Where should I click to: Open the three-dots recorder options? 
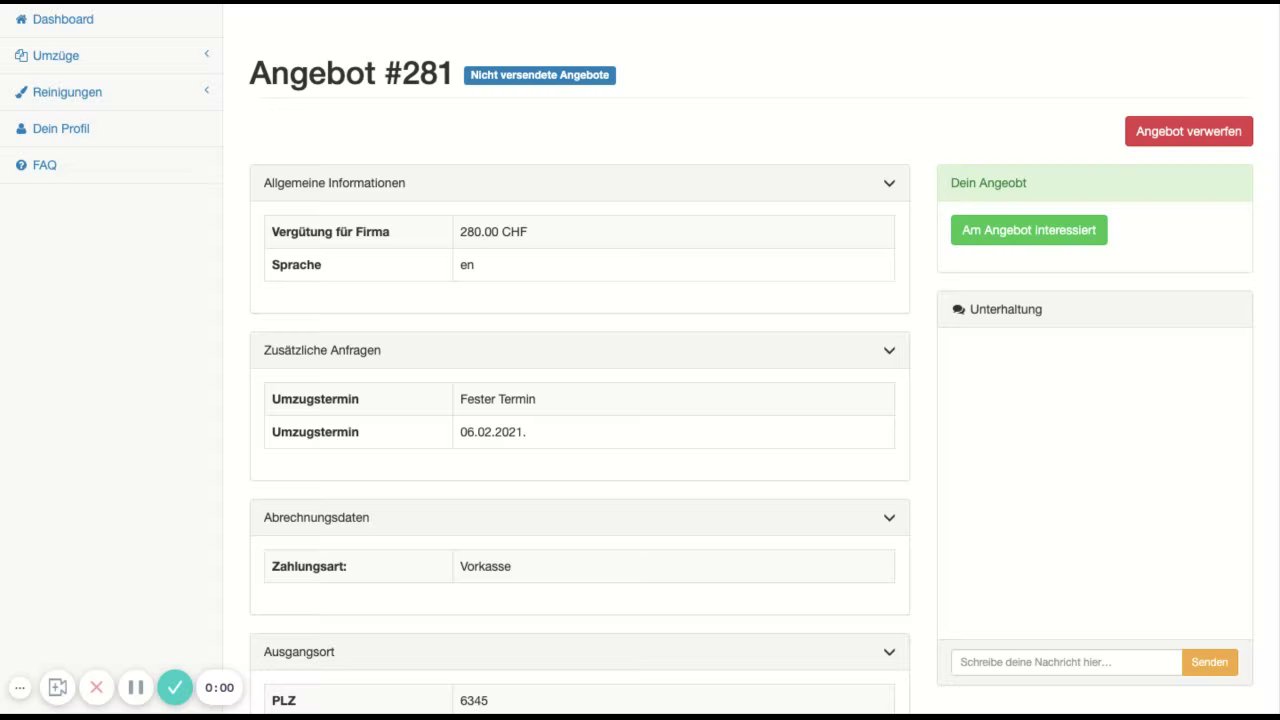19,687
